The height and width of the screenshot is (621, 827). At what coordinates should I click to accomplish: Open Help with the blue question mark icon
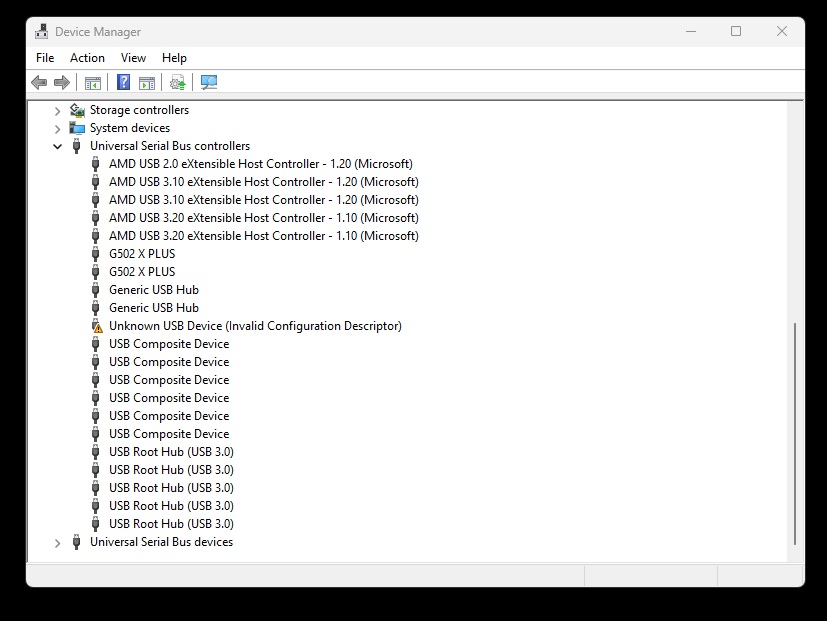point(123,82)
